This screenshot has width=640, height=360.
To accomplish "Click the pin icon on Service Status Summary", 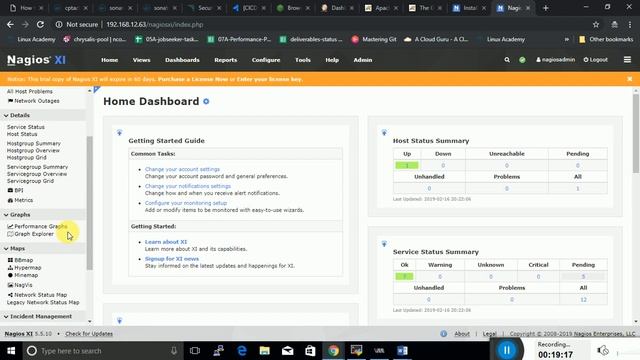I will point(384,244).
